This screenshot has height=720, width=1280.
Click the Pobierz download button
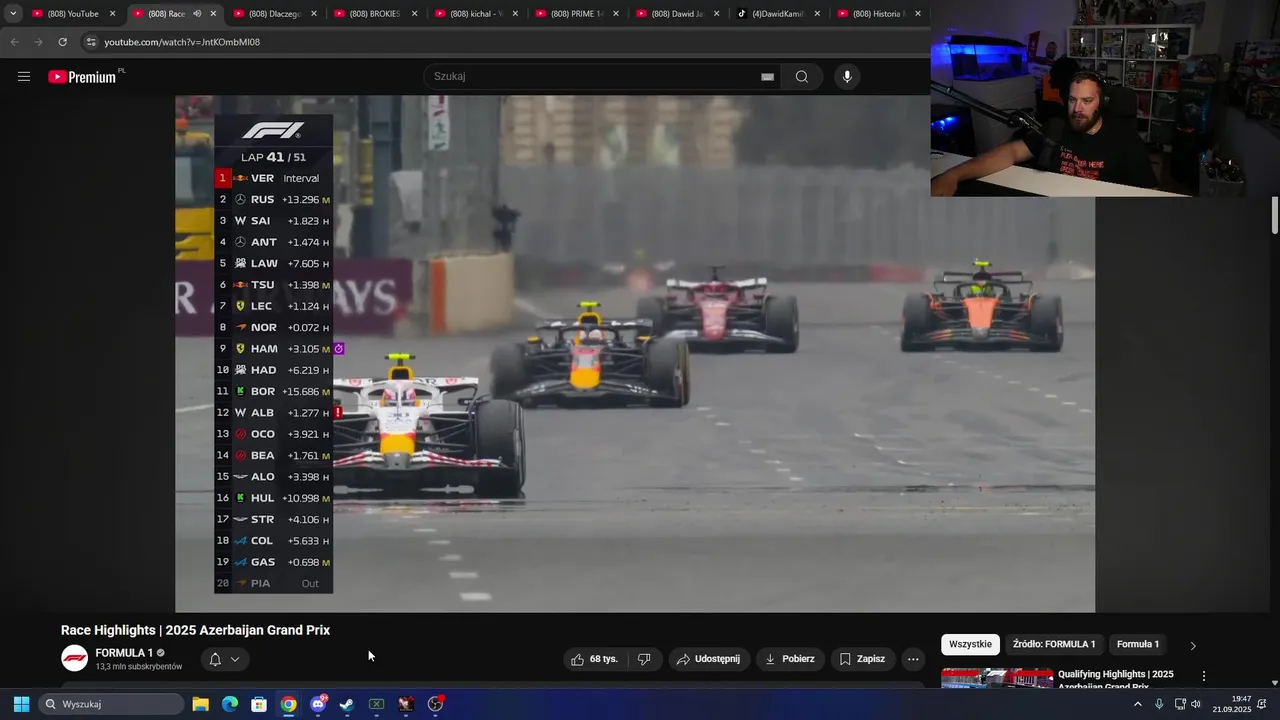click(x=790, y=659)
